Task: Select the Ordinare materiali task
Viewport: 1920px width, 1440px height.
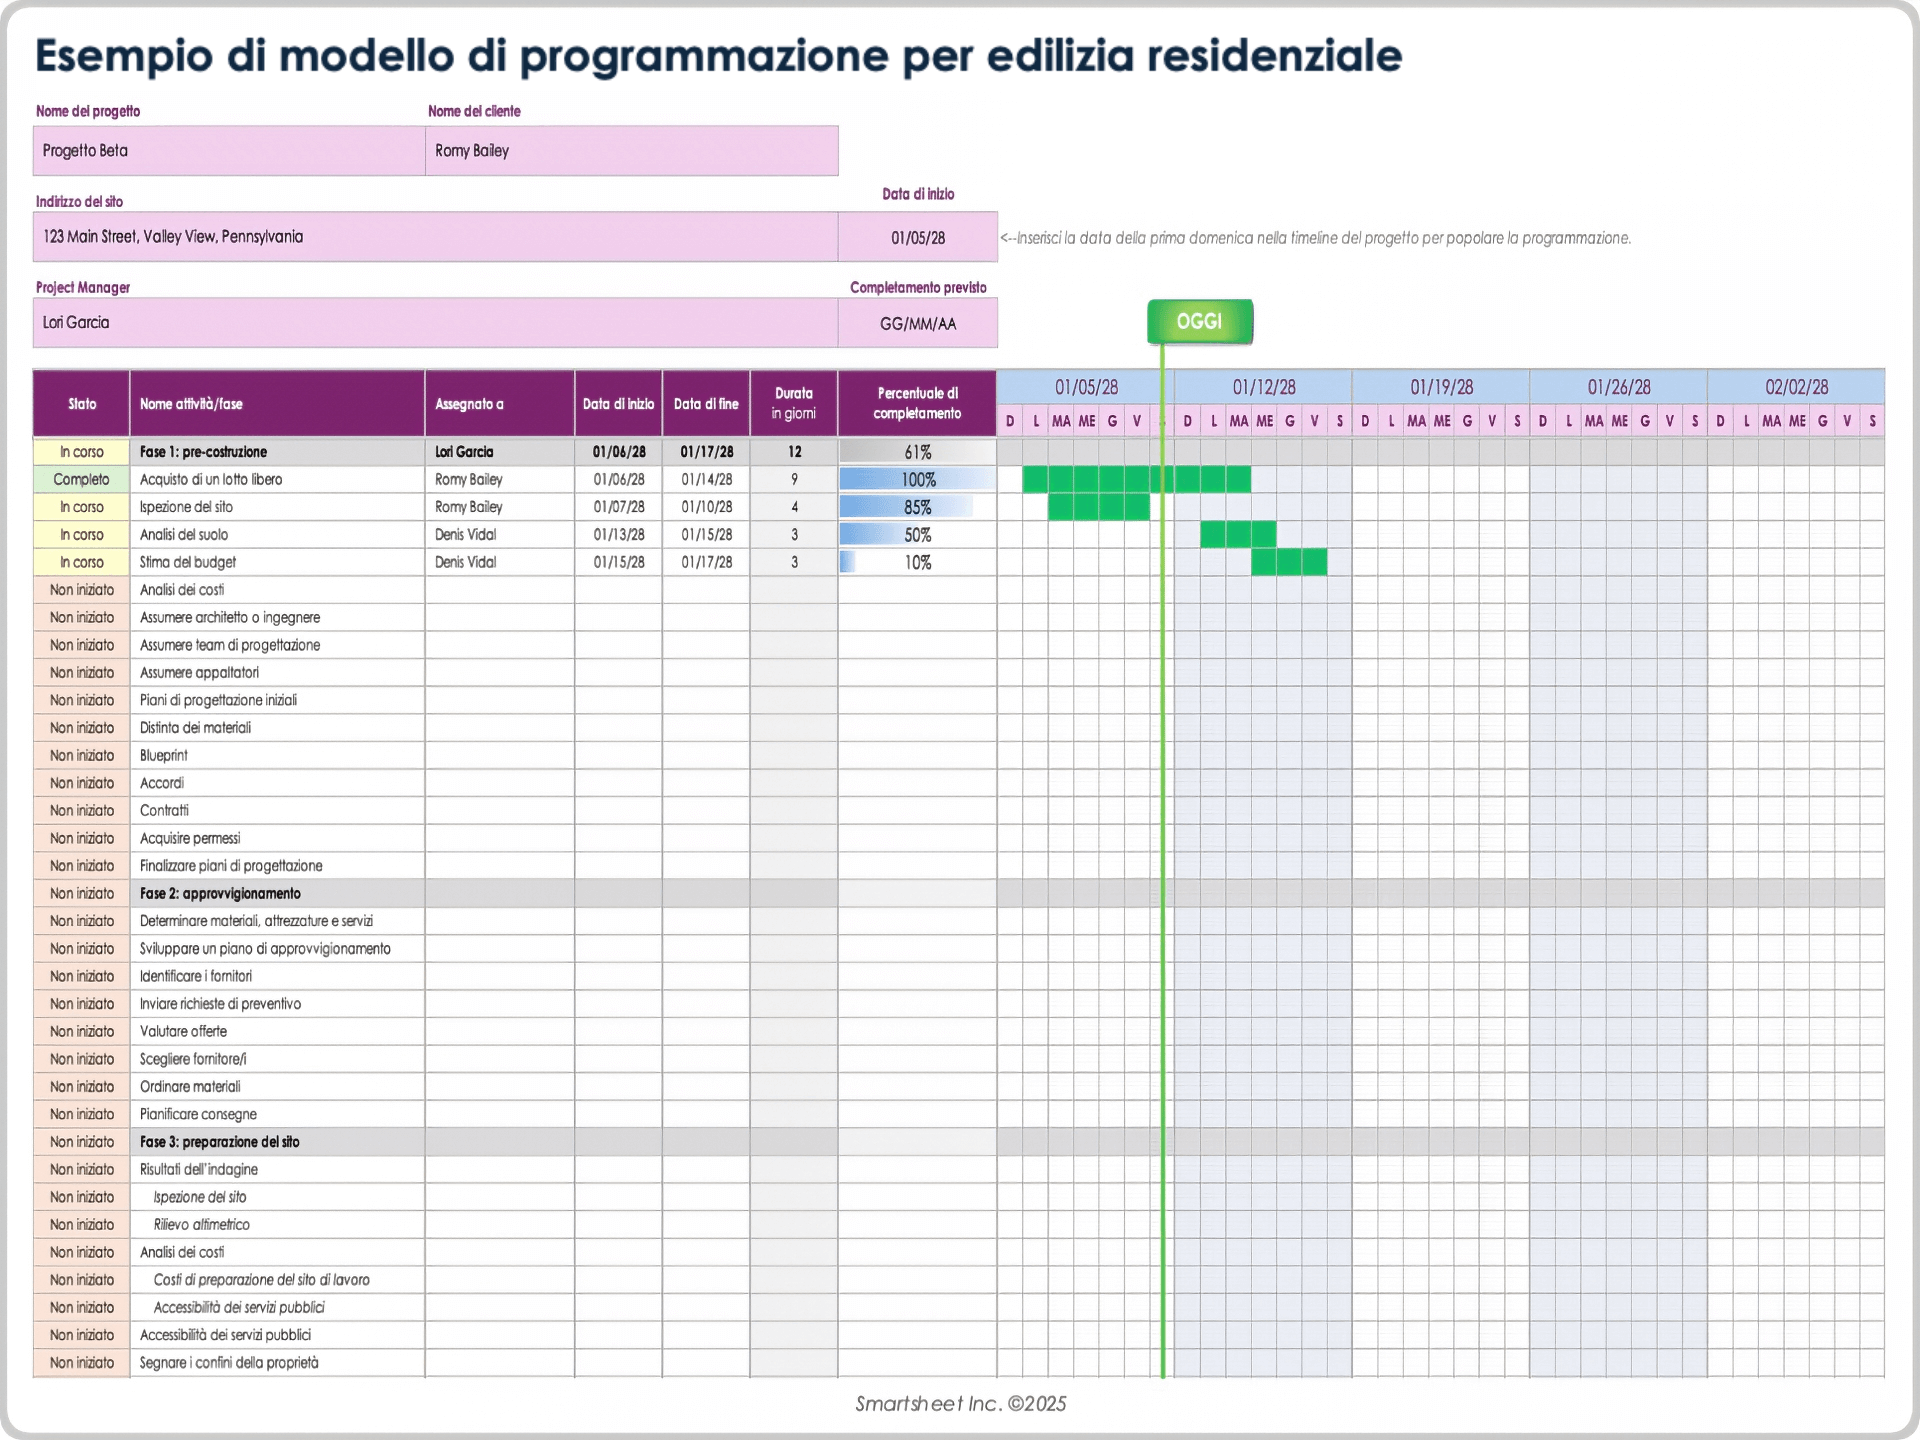Action: 190,1087
